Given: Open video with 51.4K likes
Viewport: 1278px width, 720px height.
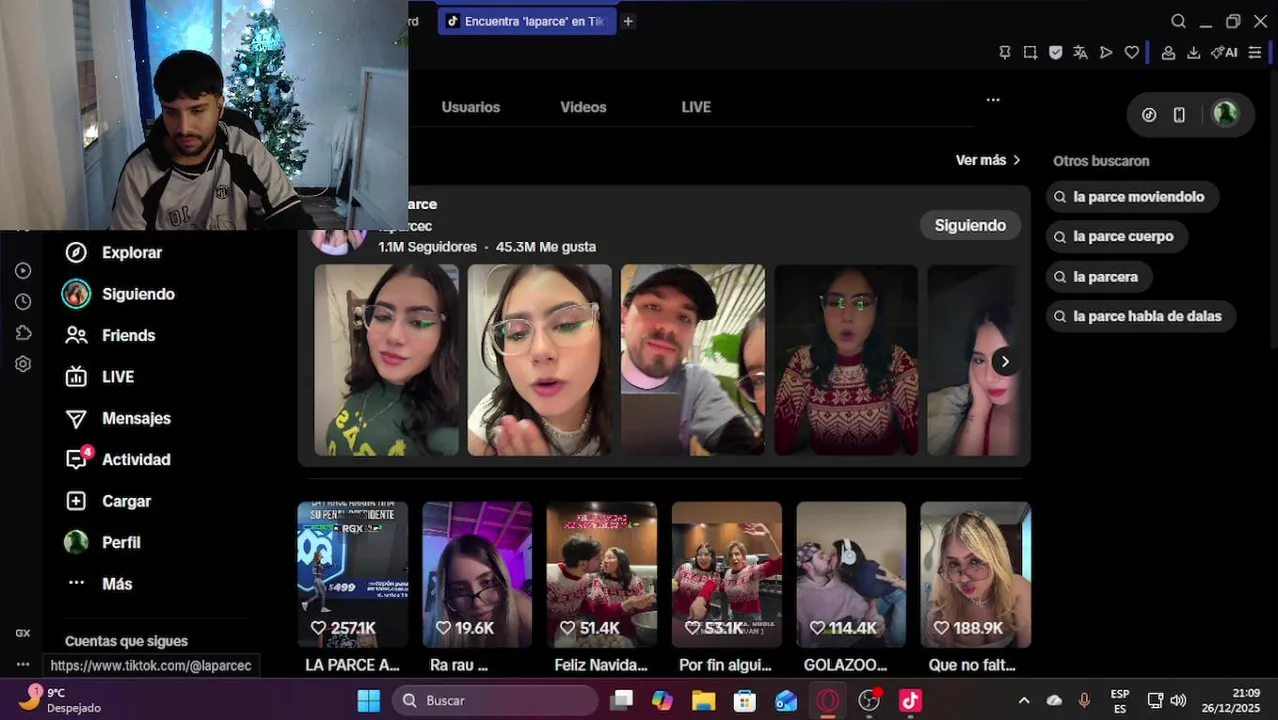Looking at the screenshot, I should pos(601,574).
